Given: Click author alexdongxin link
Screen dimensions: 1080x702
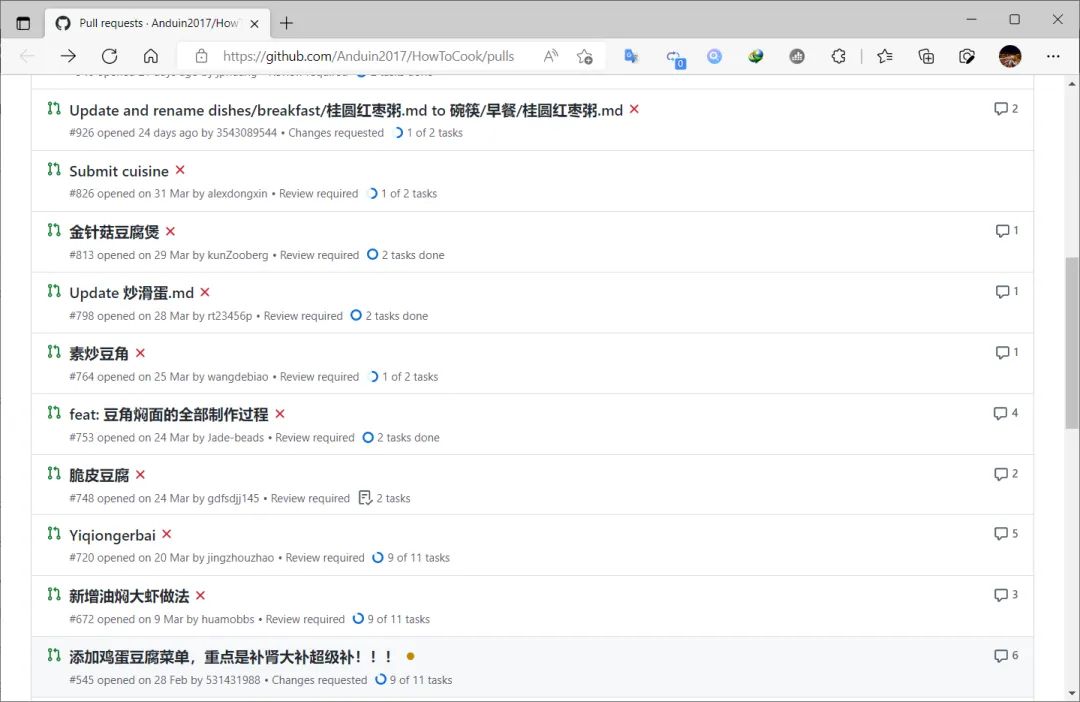Looking at the screenshot, I should pos(238,194).
